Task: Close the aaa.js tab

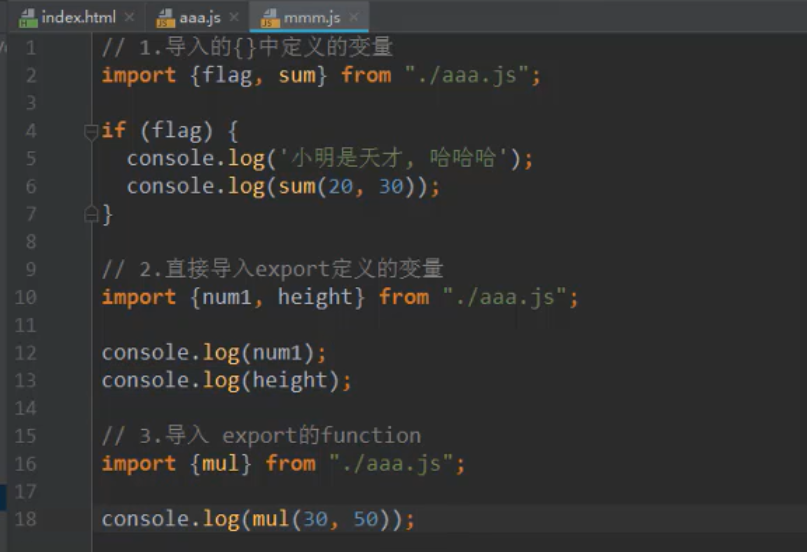Action: tap(234, 17)
